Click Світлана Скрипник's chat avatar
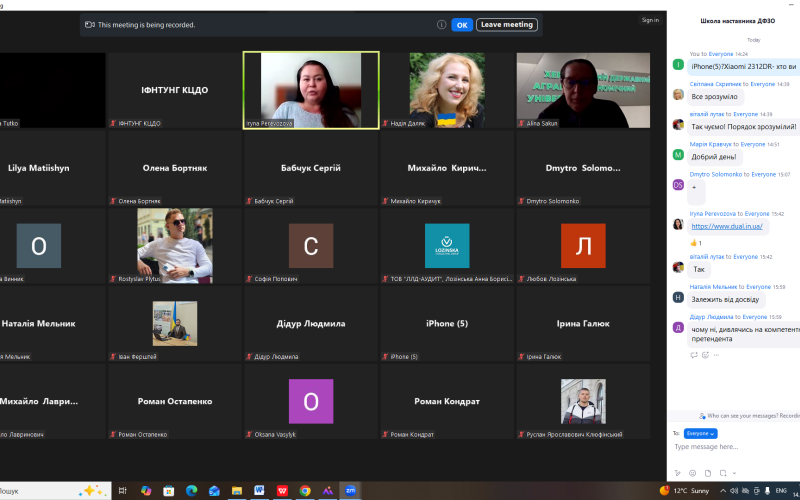Screen dimensions: 800x500 [x=678, y=94]
